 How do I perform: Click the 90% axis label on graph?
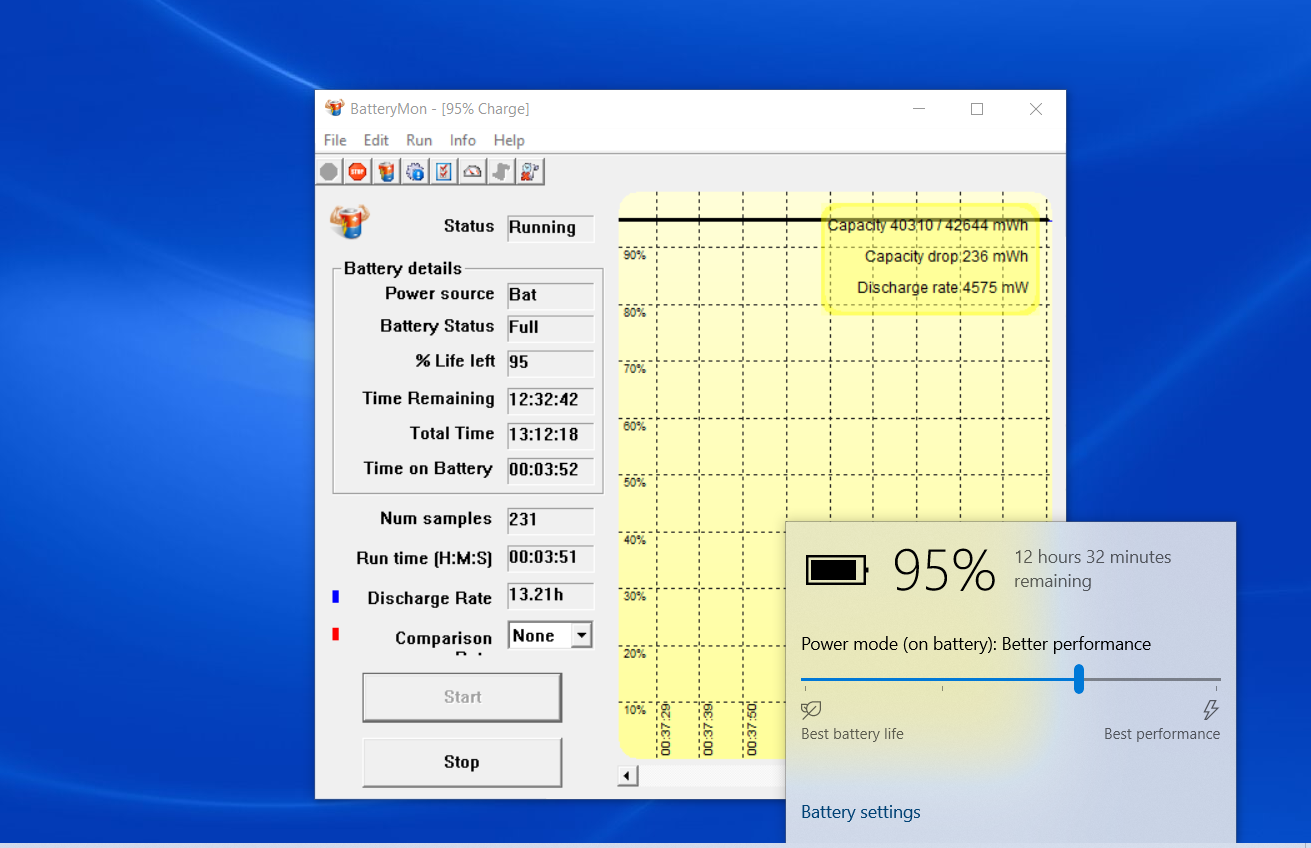(x=635, y=255)
